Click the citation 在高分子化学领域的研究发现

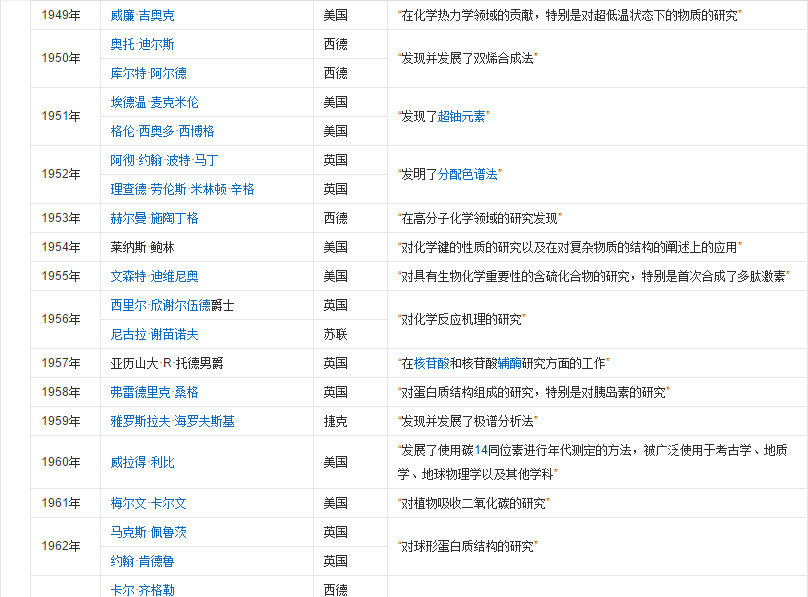(x=480, y=218)
